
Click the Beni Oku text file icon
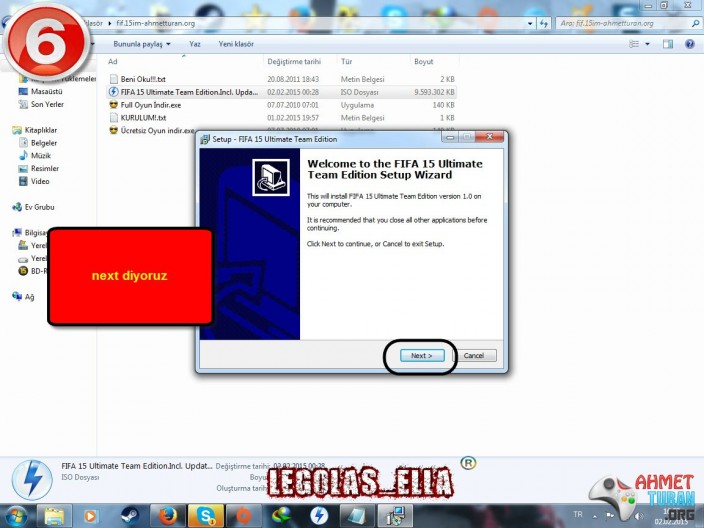coord(114,79)
